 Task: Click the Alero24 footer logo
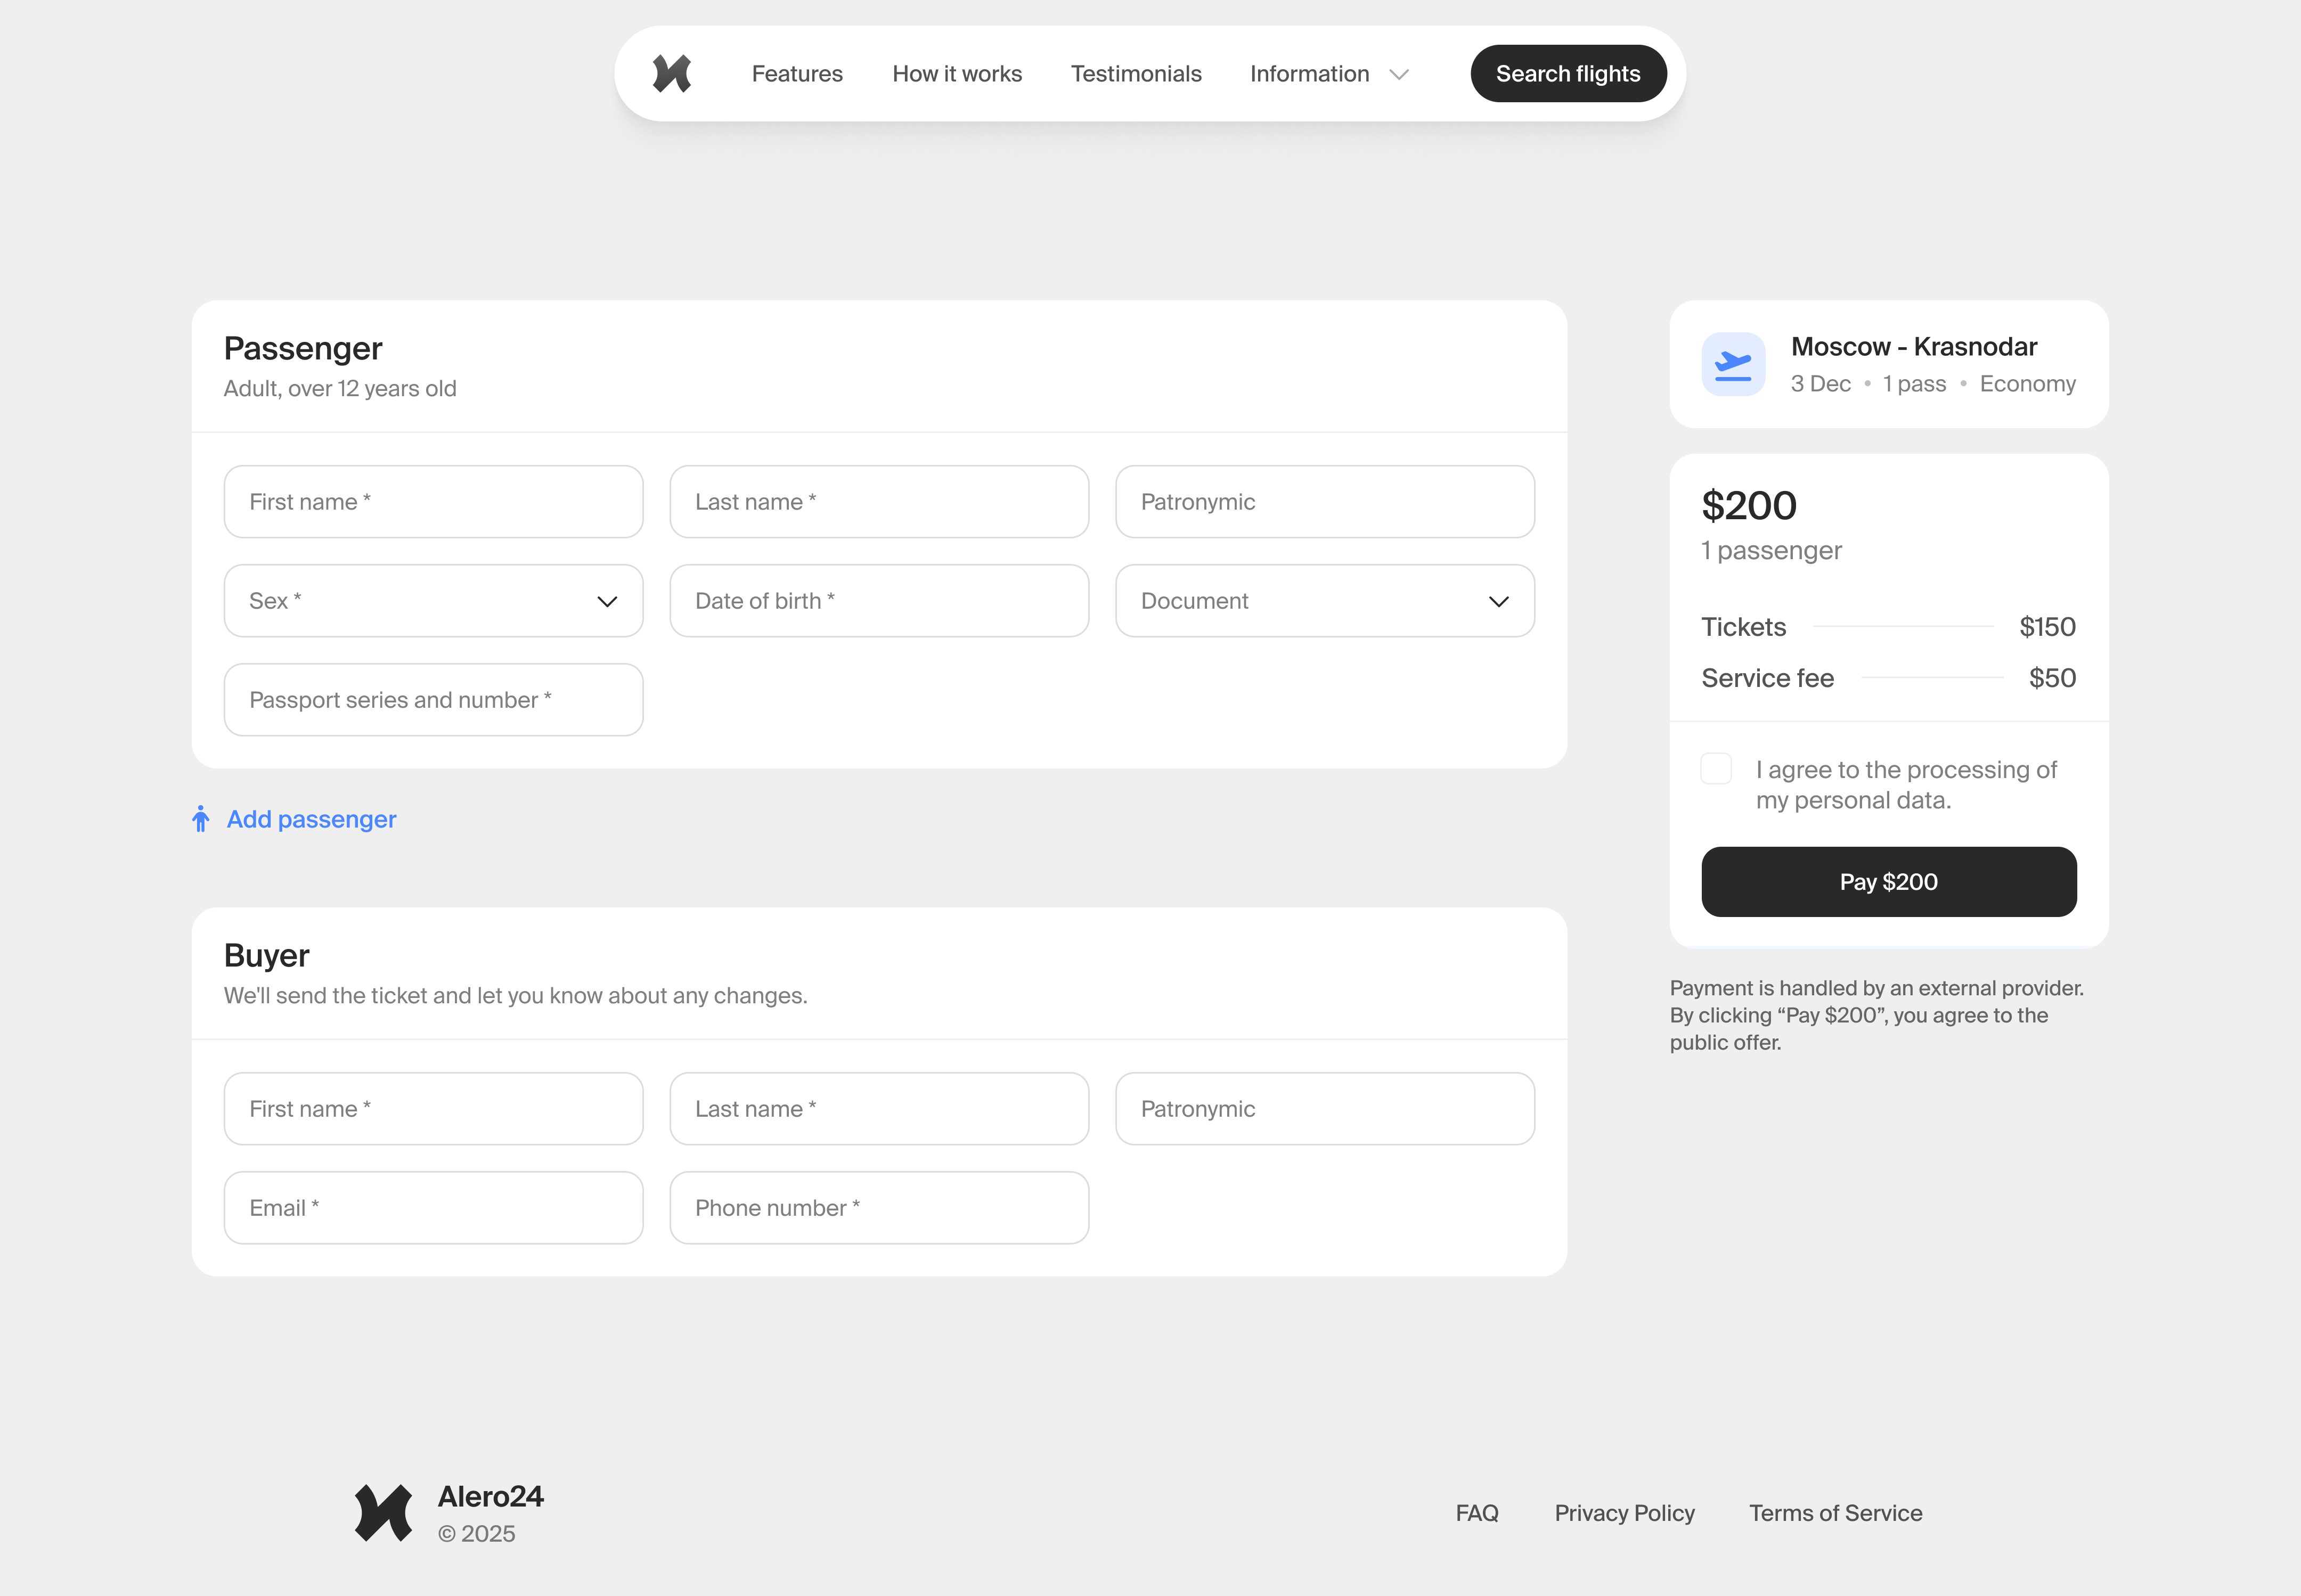(x=384, y=1513)
